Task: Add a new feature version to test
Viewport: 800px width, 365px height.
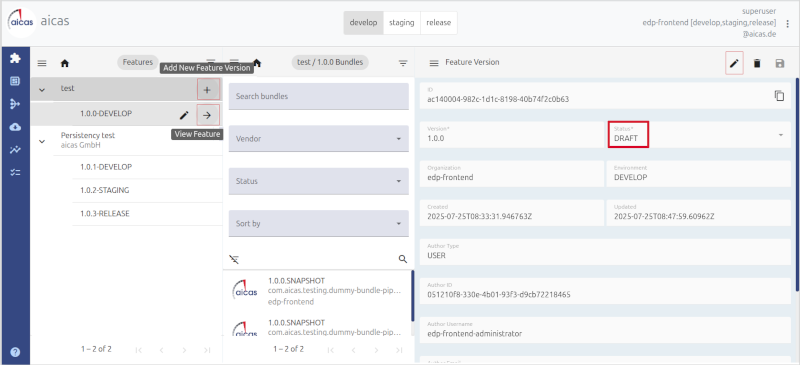Action: 208,89
